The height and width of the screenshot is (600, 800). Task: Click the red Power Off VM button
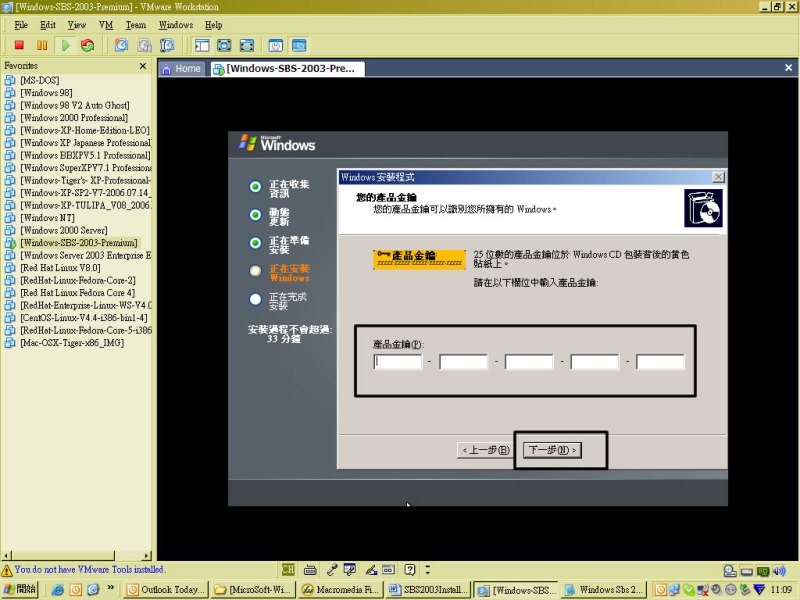(x=19, y=45)
